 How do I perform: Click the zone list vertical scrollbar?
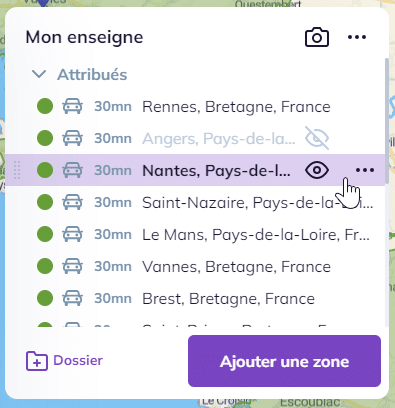(387, 121)
